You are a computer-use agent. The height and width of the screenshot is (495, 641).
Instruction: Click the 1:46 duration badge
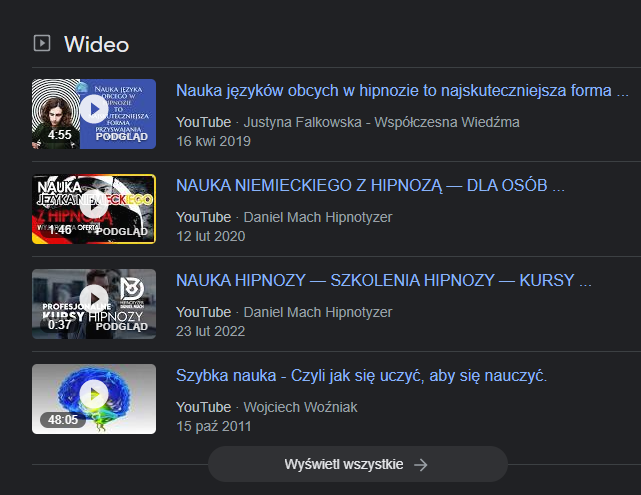tap(60, 230)
